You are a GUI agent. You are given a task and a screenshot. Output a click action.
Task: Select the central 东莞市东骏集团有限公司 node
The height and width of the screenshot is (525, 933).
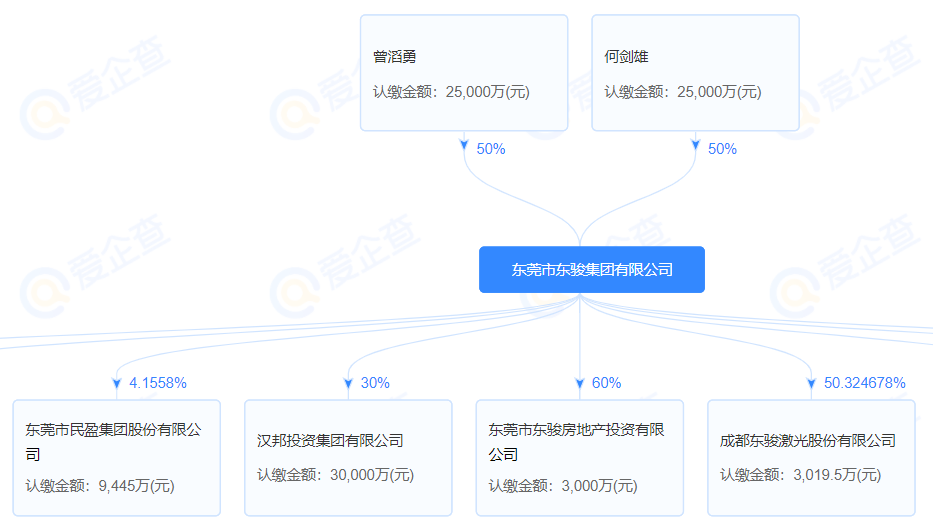coord(592,270)
